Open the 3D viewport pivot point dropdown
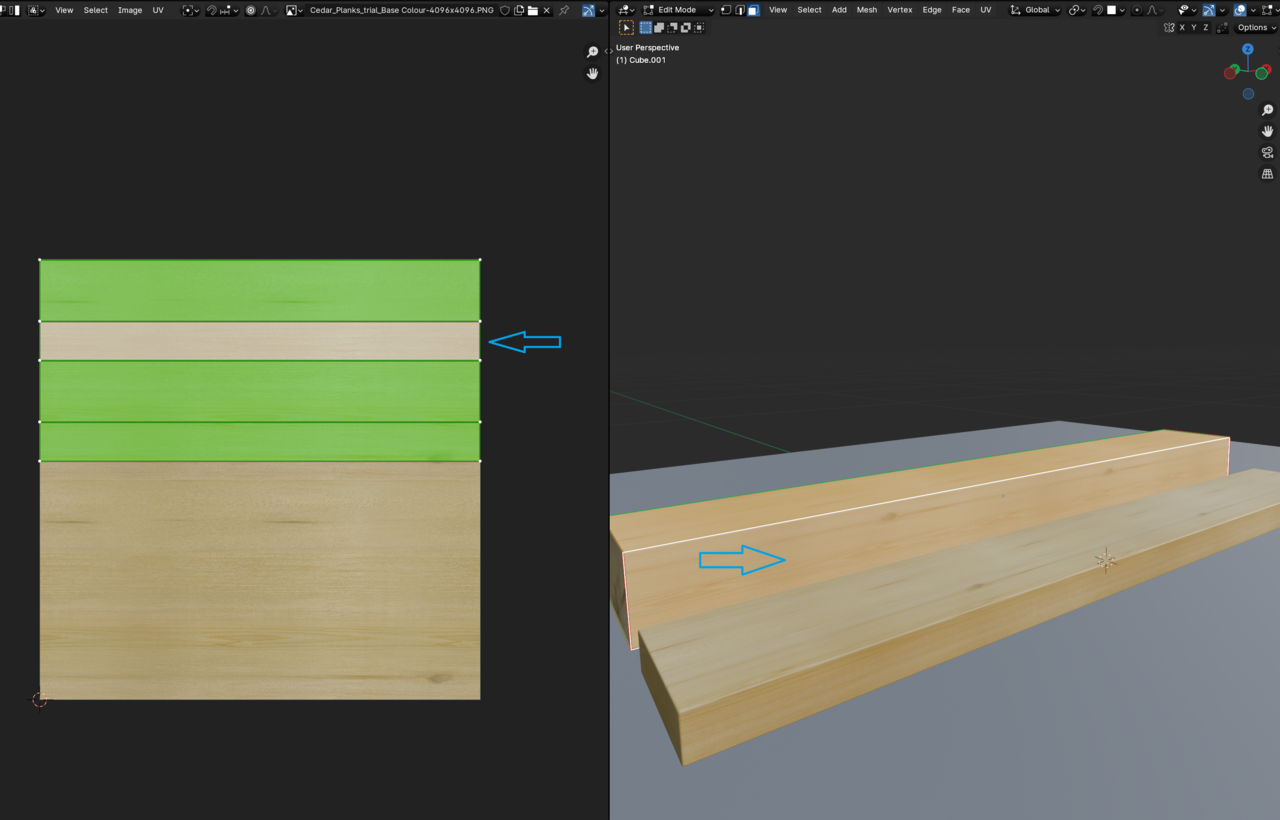The height and width of the screenshot is (820, 1280). pyautogui.click(x=1079, y=10)
